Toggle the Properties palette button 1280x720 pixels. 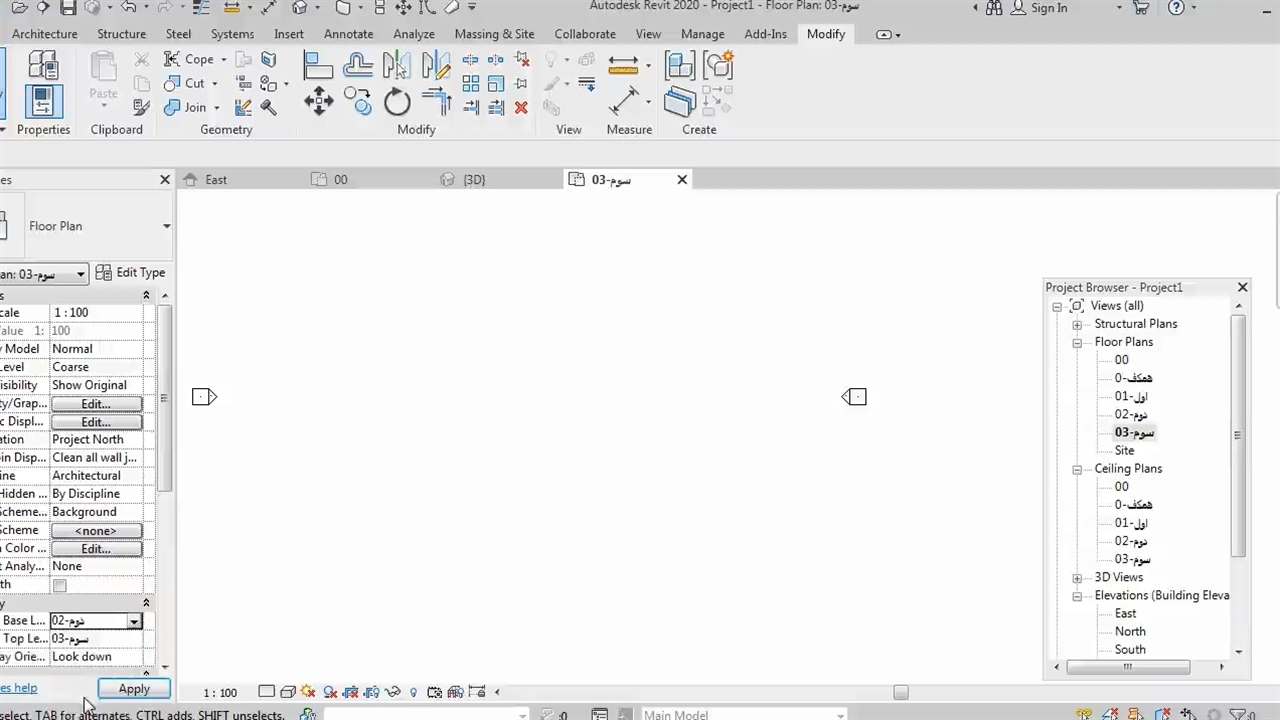43,101
